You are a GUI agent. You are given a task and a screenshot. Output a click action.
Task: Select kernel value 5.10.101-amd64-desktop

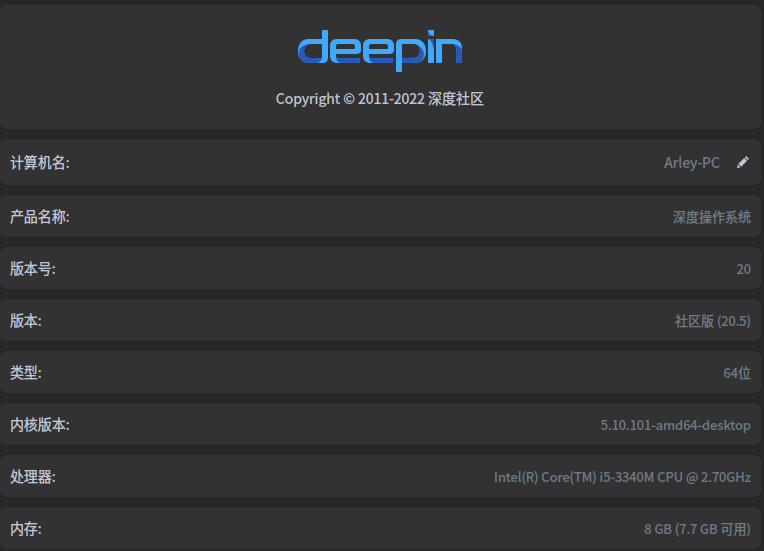point(675,425)
